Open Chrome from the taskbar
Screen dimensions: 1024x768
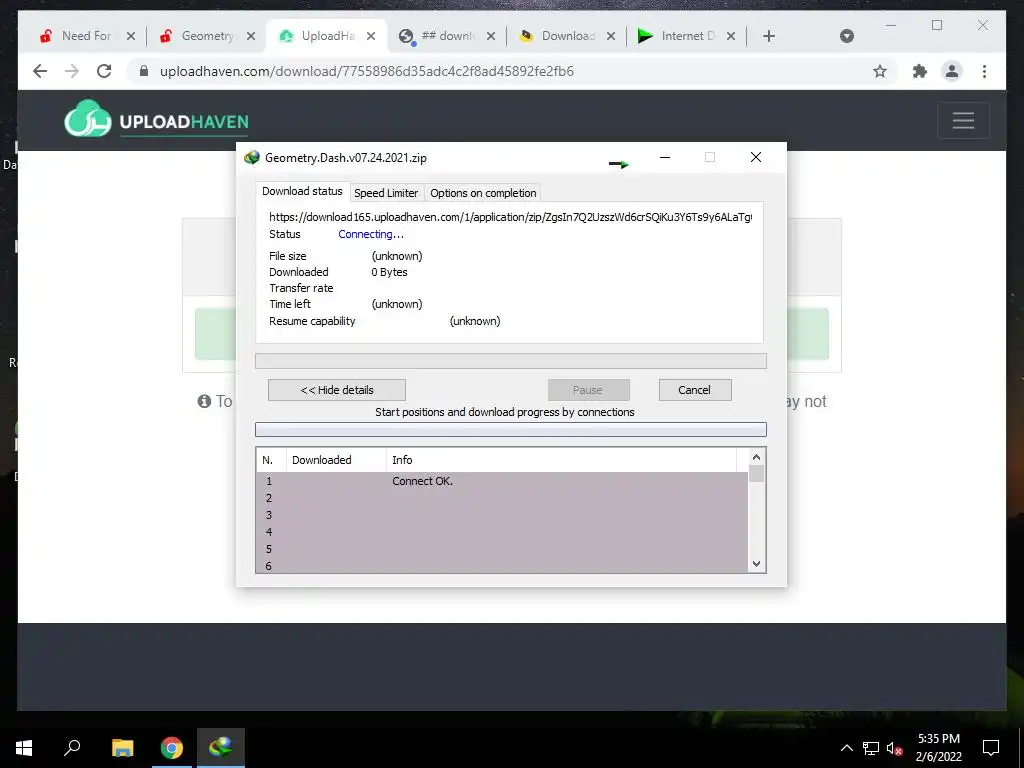172,748
